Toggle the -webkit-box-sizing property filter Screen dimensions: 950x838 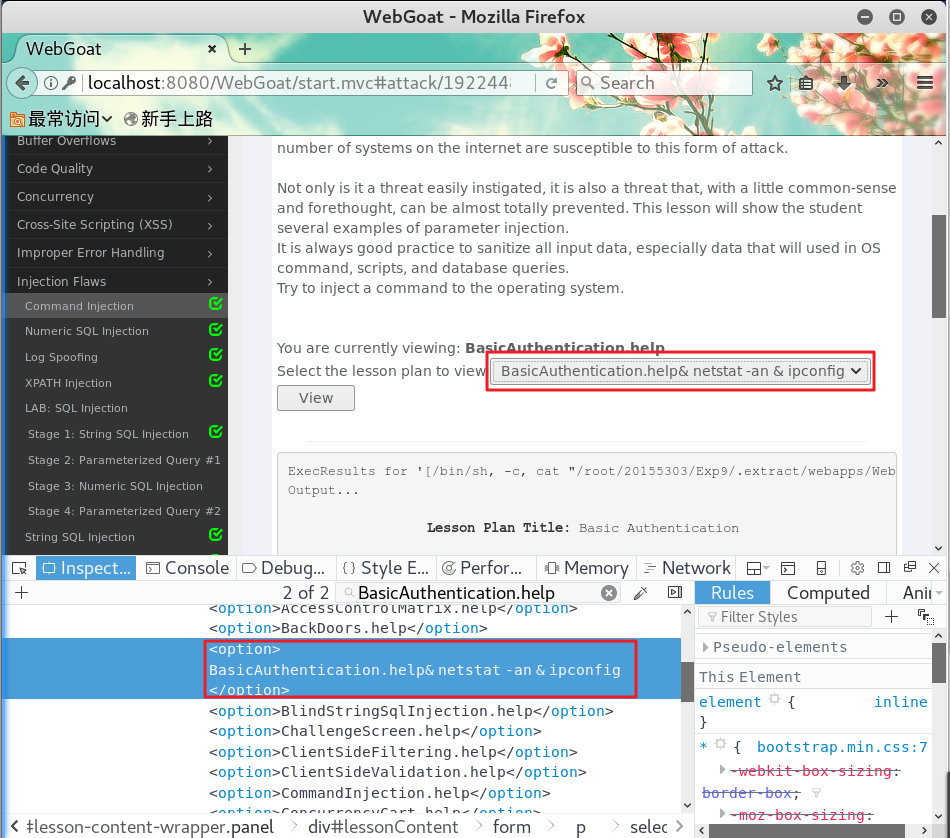(x=816, y=793)
